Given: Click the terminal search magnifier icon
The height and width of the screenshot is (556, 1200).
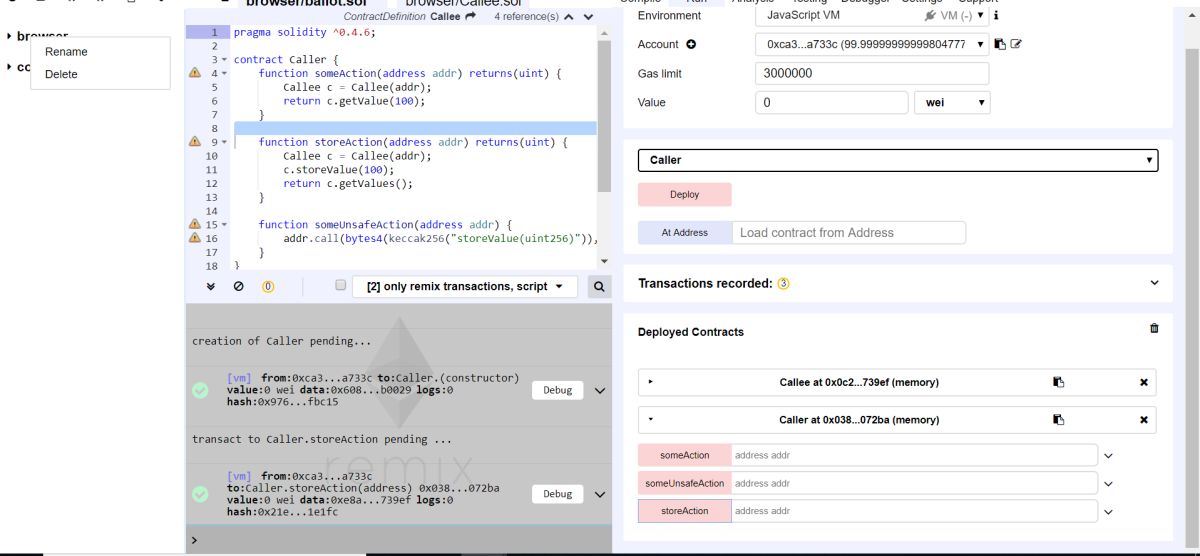Looking at the screenshot, I should 599,286.
